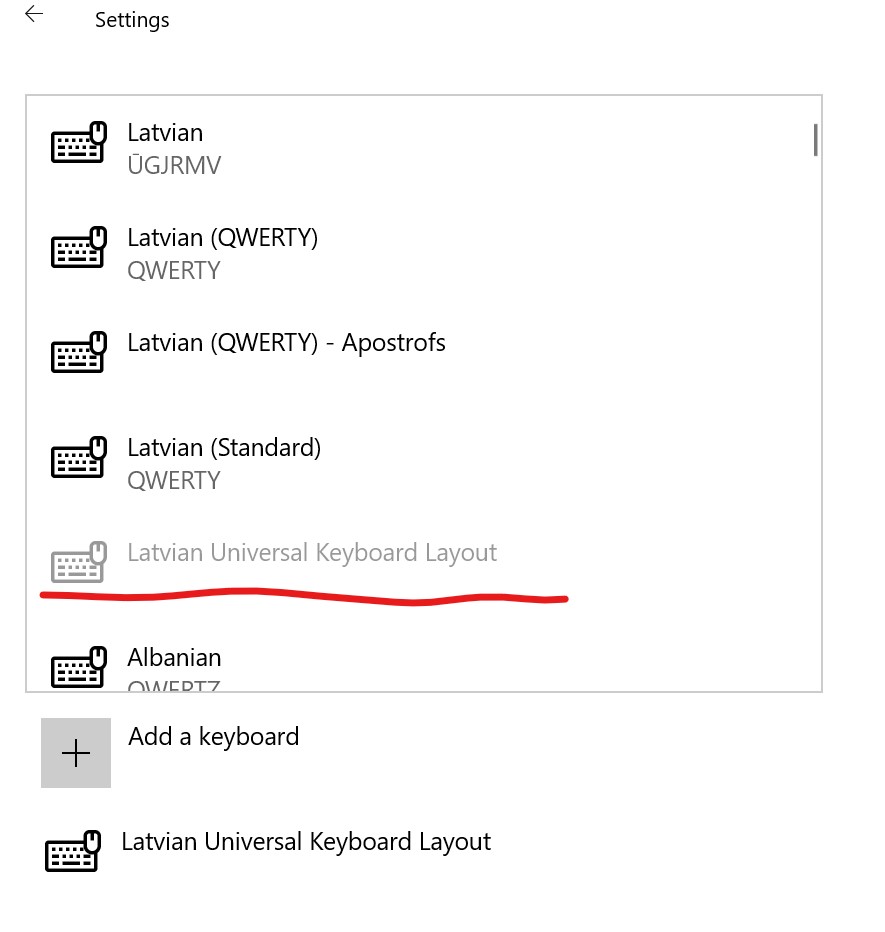Viewport: 885px width, 932px height.
Task: Click keyboard icon of installed Latvian Universal layout
Action: (73, 851)
